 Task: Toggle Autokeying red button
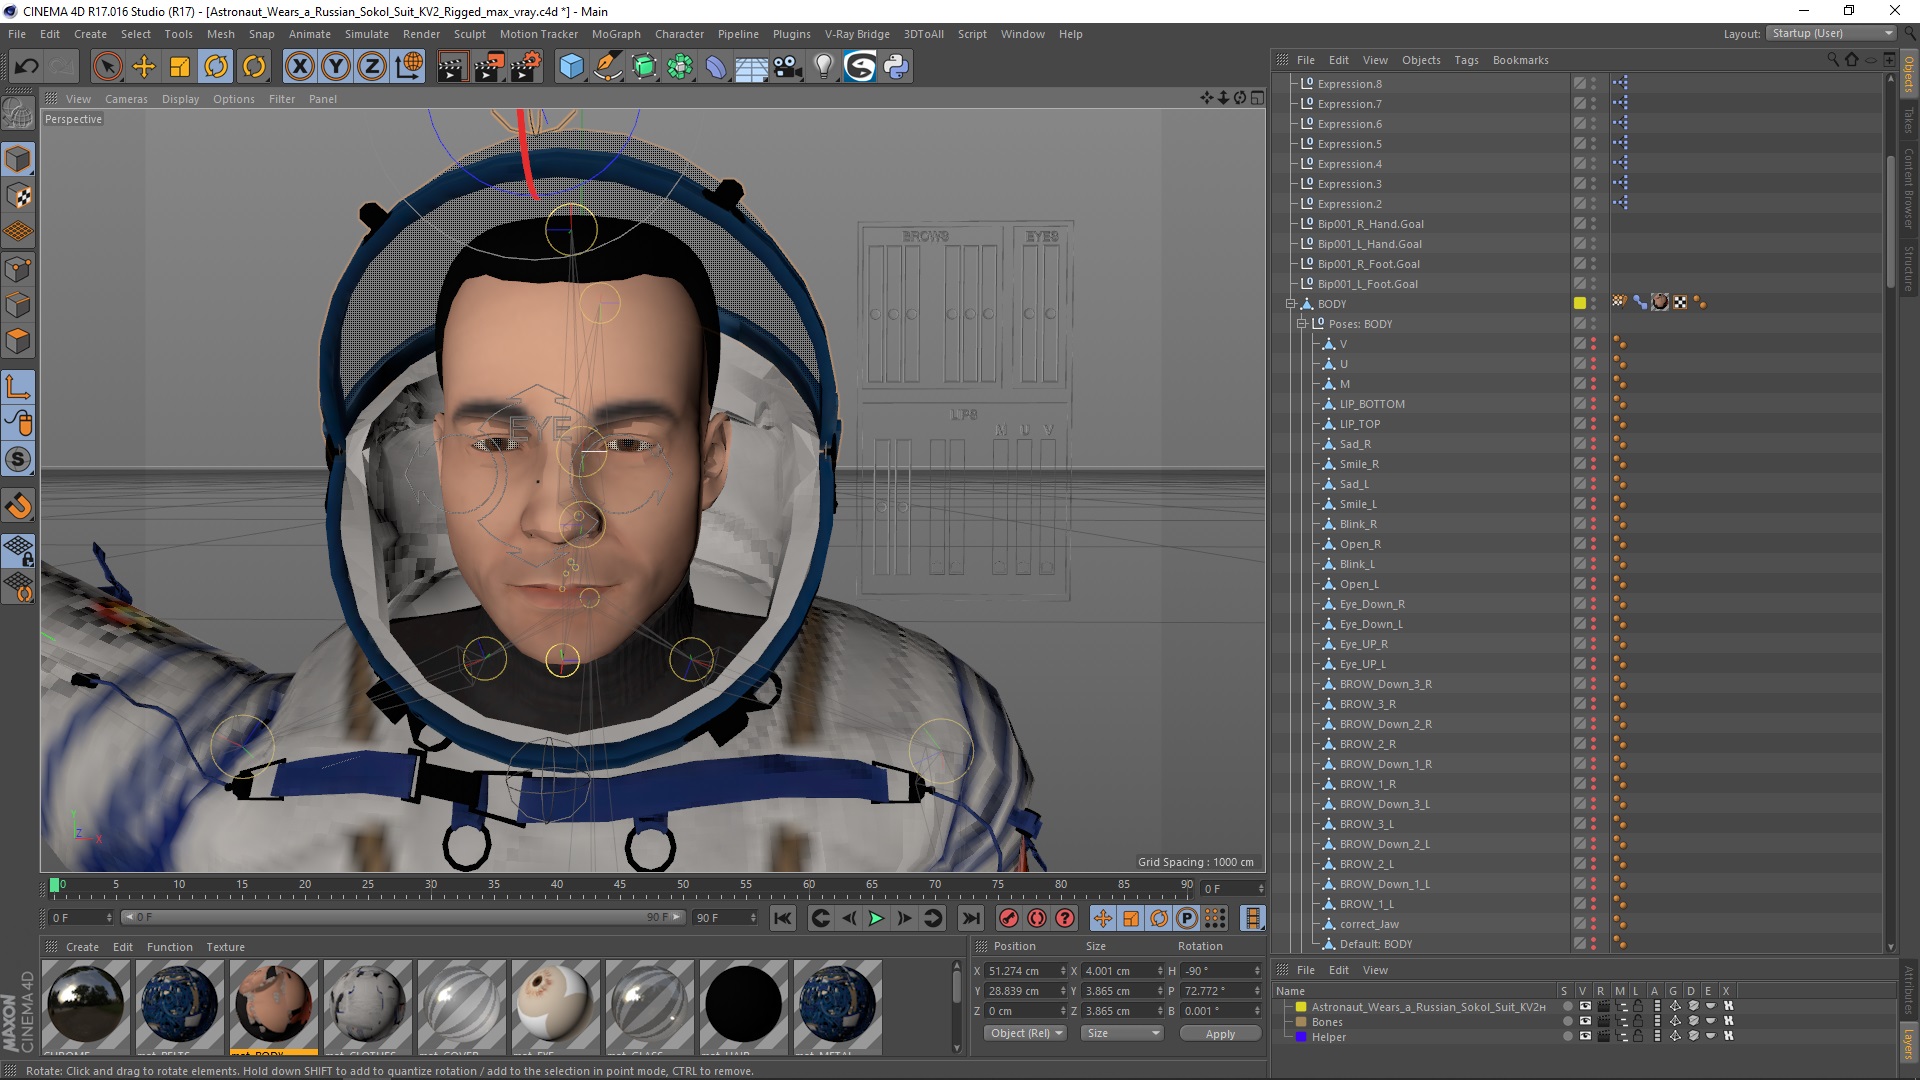click(1037, 918)
